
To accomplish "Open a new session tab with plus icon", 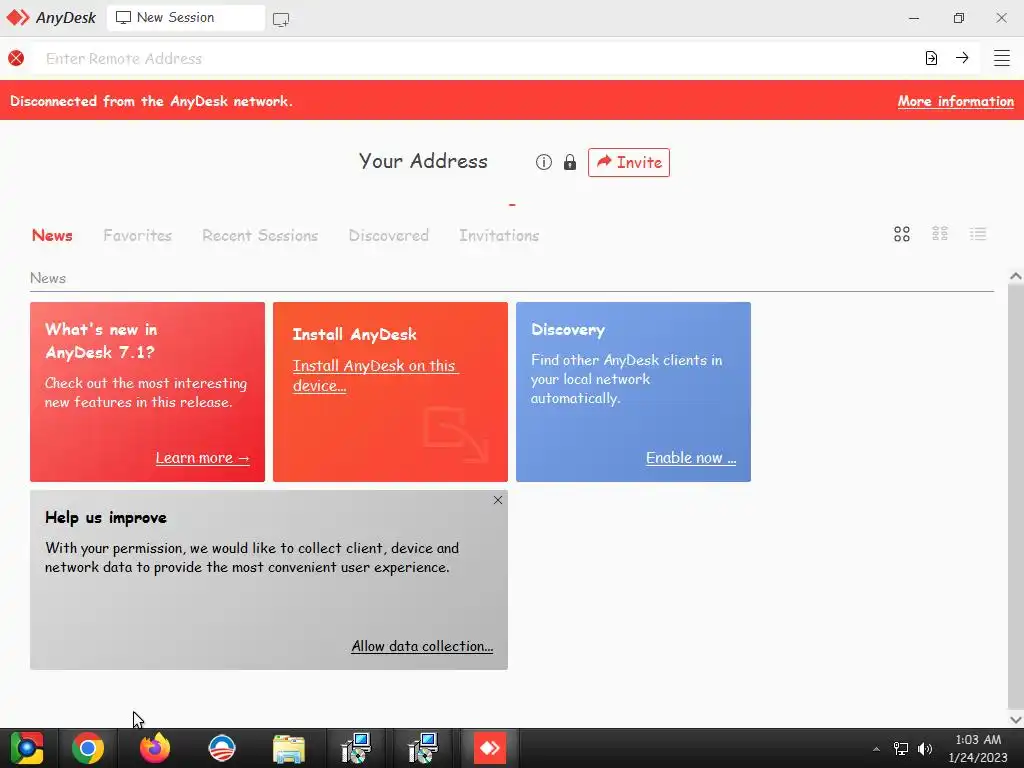I will (281, 20).
